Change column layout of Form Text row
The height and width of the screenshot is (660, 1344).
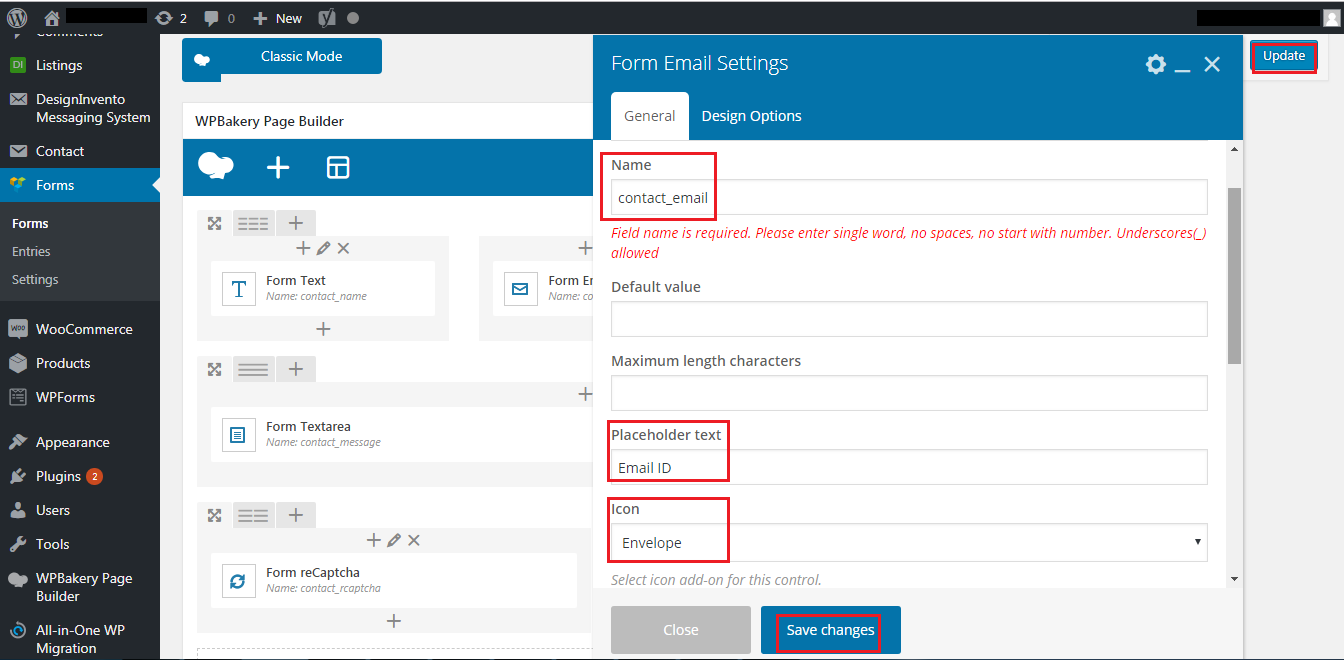(253, 223)
